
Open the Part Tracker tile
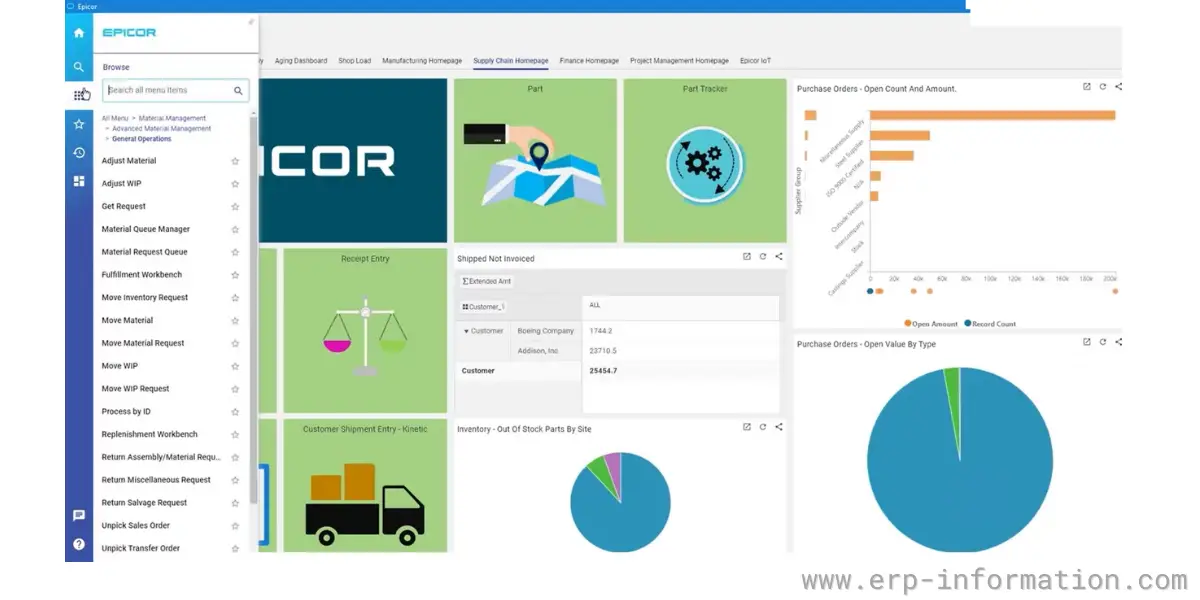click(x=705, y=160)
